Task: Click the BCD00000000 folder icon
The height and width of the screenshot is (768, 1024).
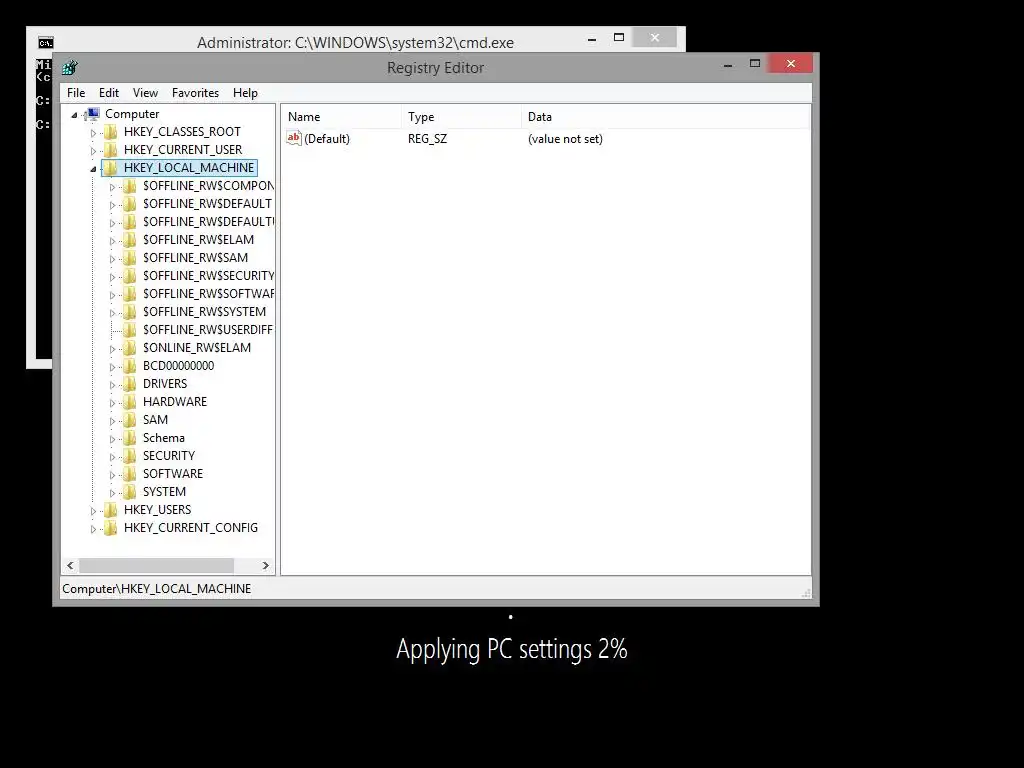Action: click(x=130, y=366)
